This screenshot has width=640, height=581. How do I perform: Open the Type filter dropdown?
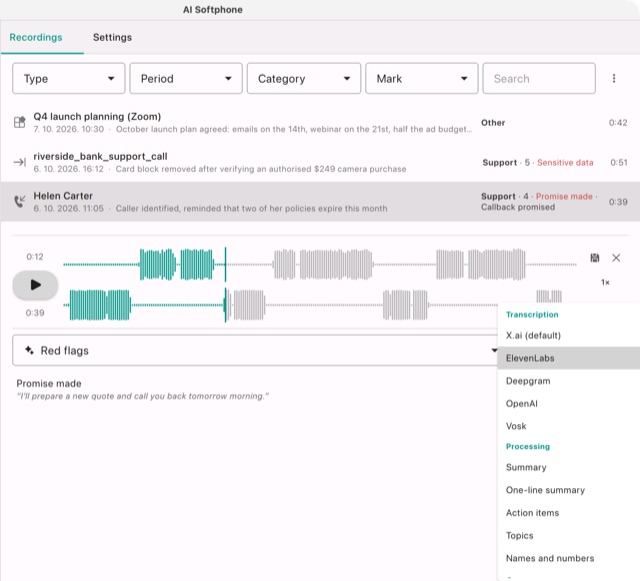point(69,78)
